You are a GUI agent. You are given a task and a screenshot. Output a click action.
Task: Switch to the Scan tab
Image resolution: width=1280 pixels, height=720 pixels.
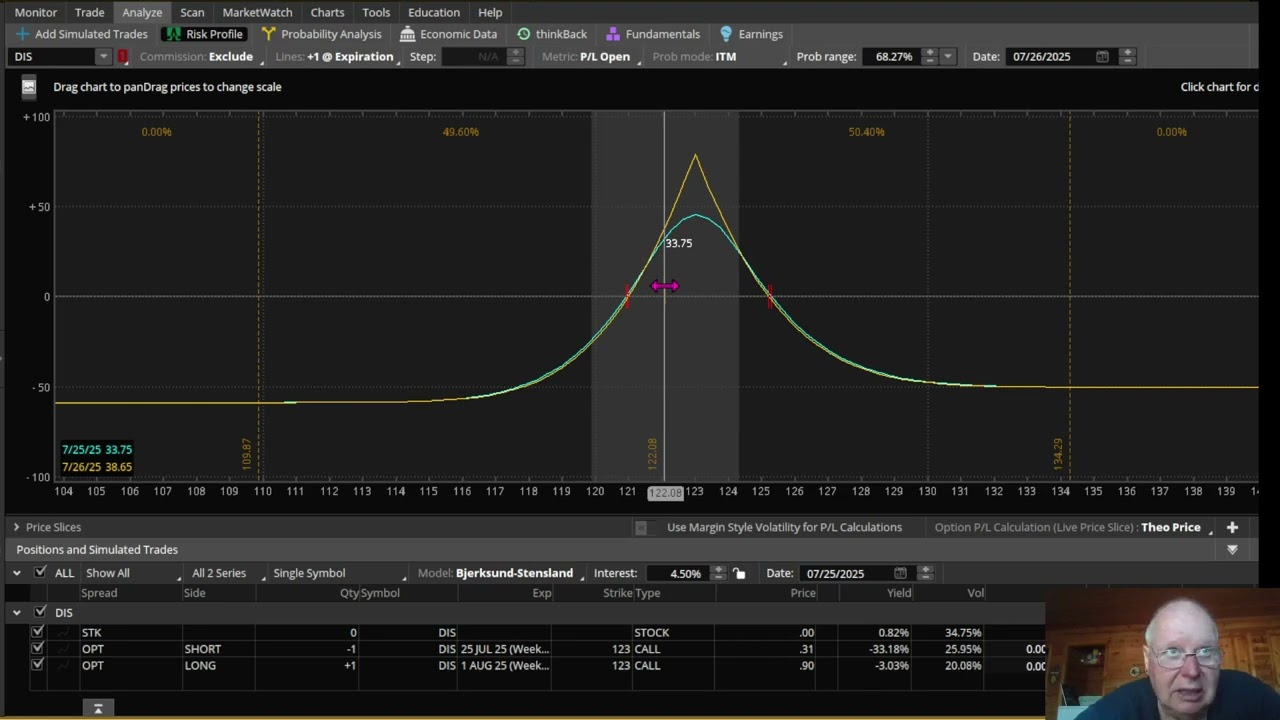(x=192, y=12)
